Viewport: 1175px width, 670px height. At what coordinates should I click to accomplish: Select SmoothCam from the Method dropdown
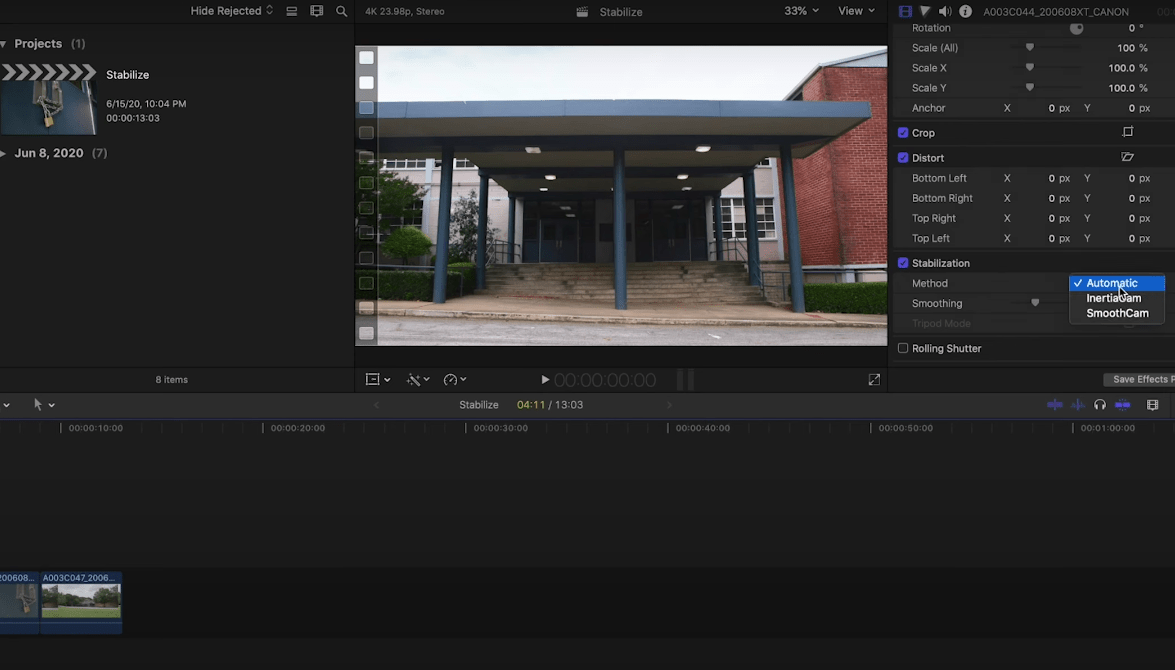click(1115, 312)
